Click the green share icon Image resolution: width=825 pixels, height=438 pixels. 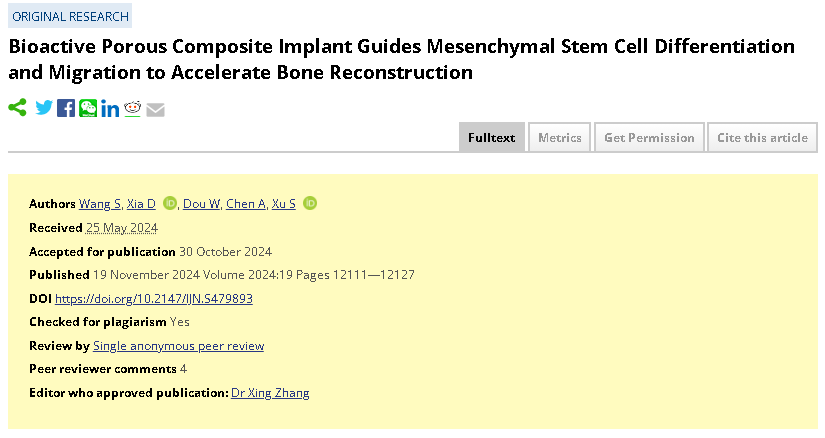tap(17, 107)
